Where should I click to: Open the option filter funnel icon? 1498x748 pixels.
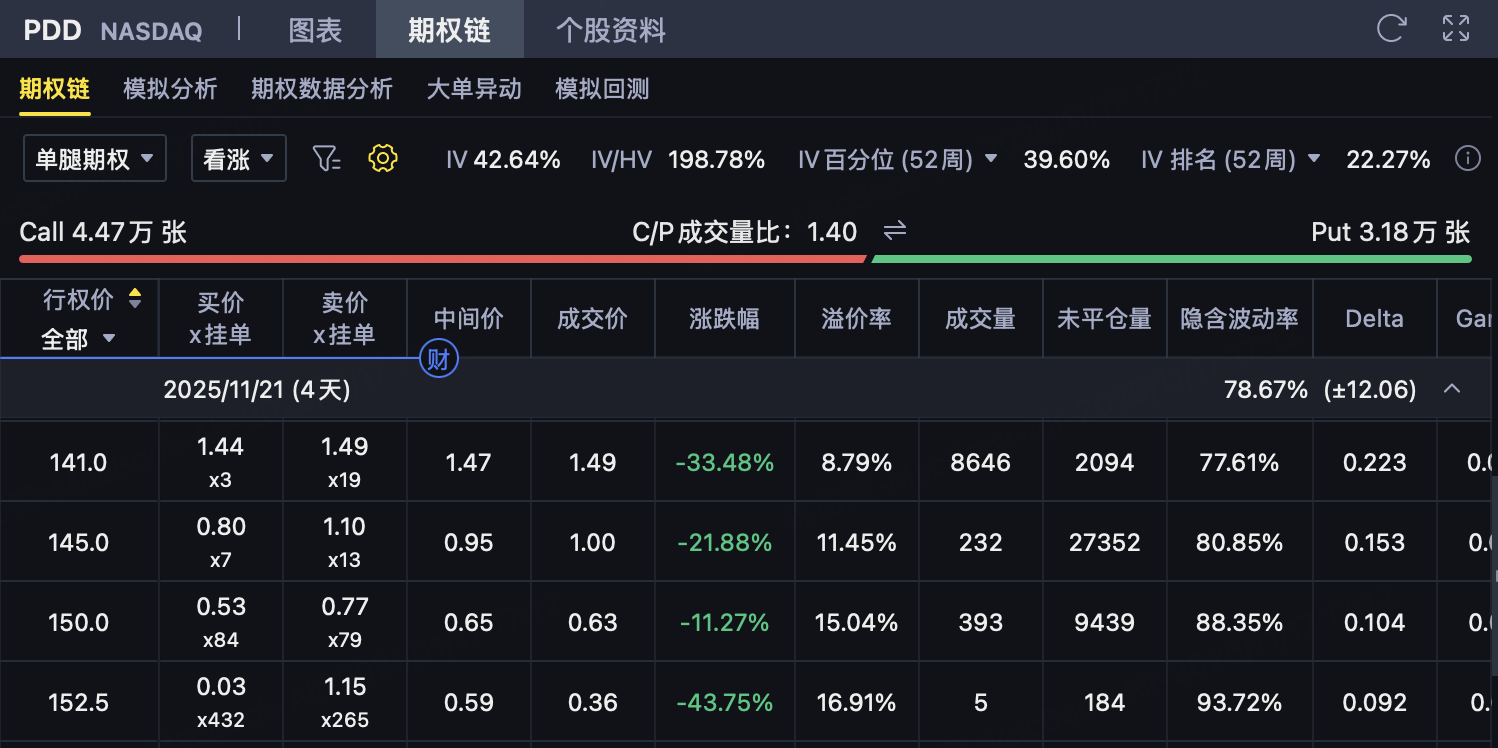pyautogui.click(x=327, y=158)
